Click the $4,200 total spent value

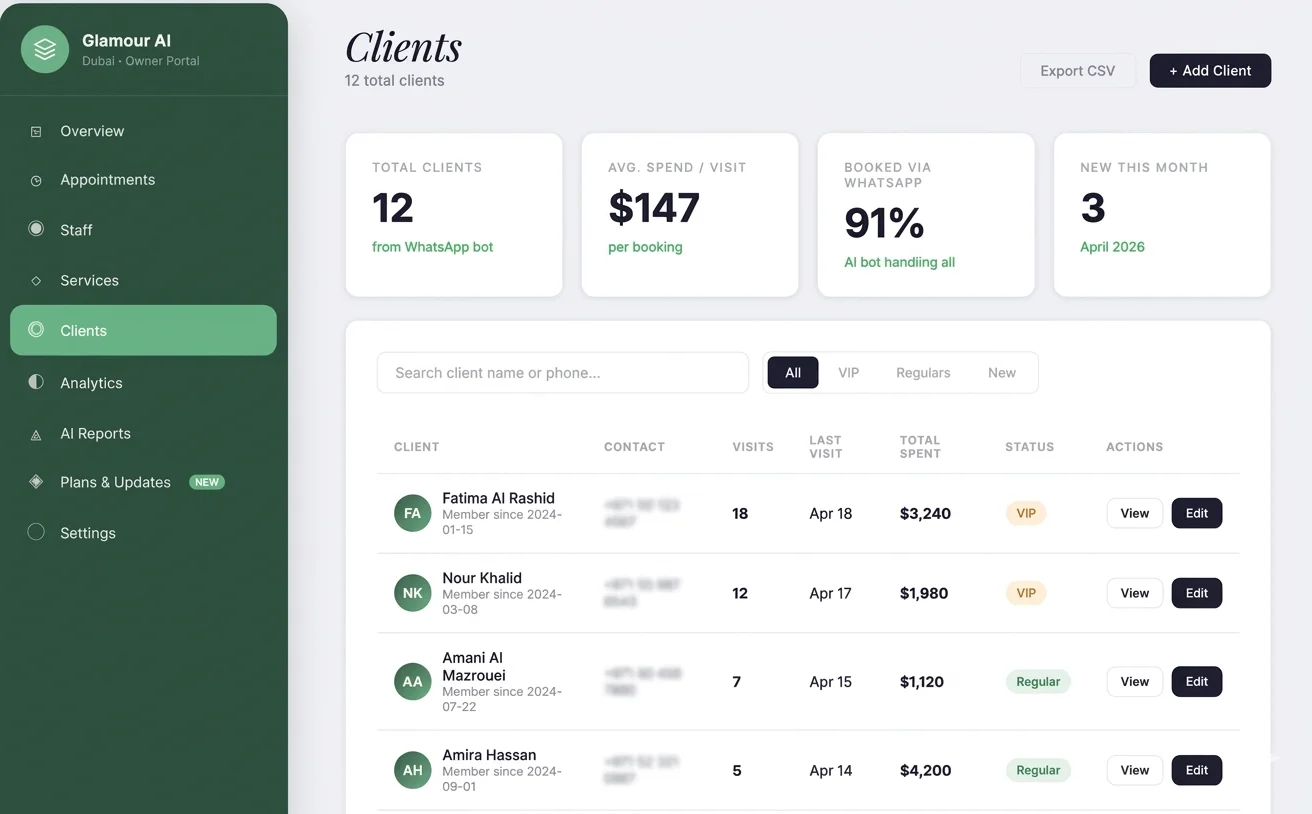pyautogui.click(x=925, y=770)
